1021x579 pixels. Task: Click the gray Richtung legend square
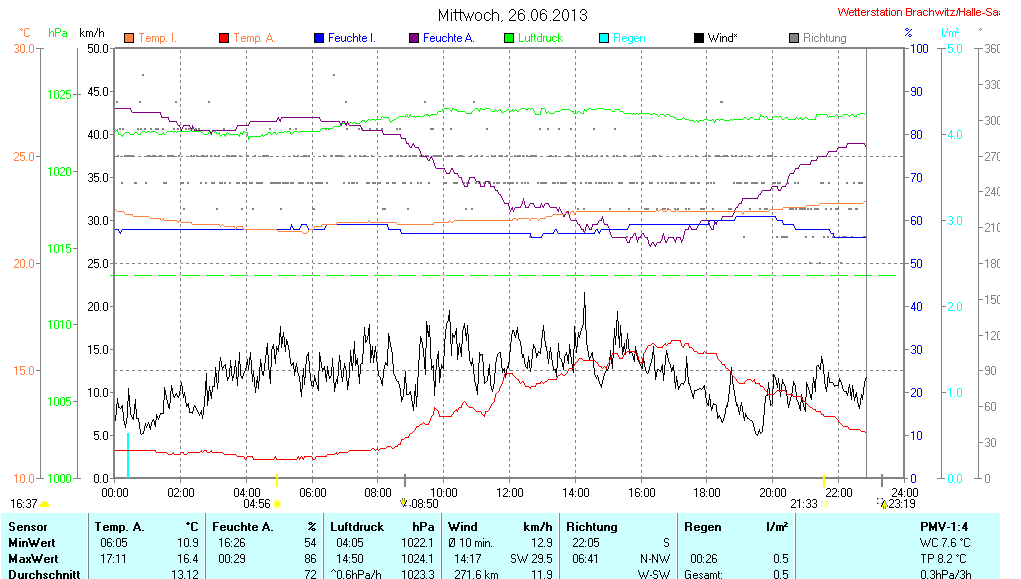click(x=794, y=38)
